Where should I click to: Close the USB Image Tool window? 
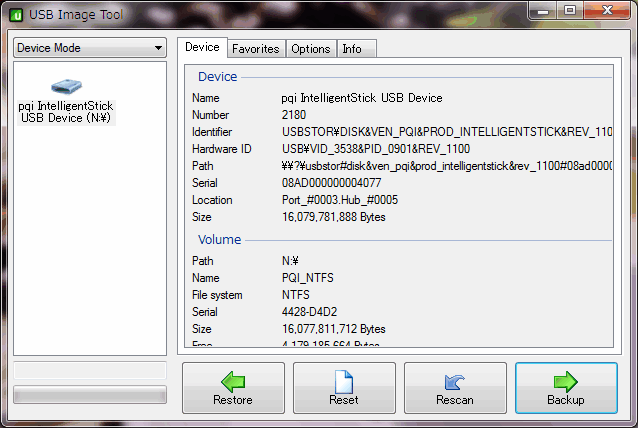click(x=607, y=11)
